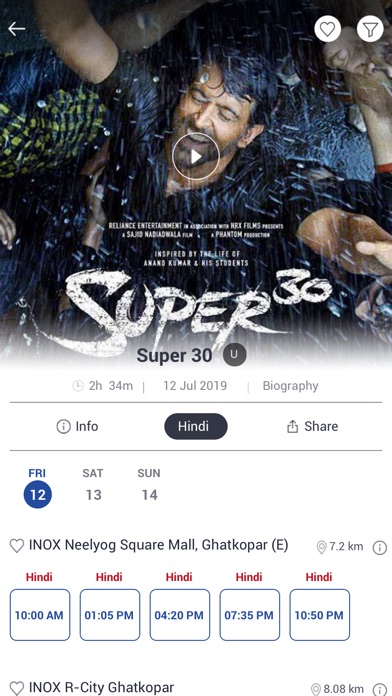Screen dimensions: 392x696
Task: View info for INOX Neelyog Square Mall
Action: pos(380,548)
